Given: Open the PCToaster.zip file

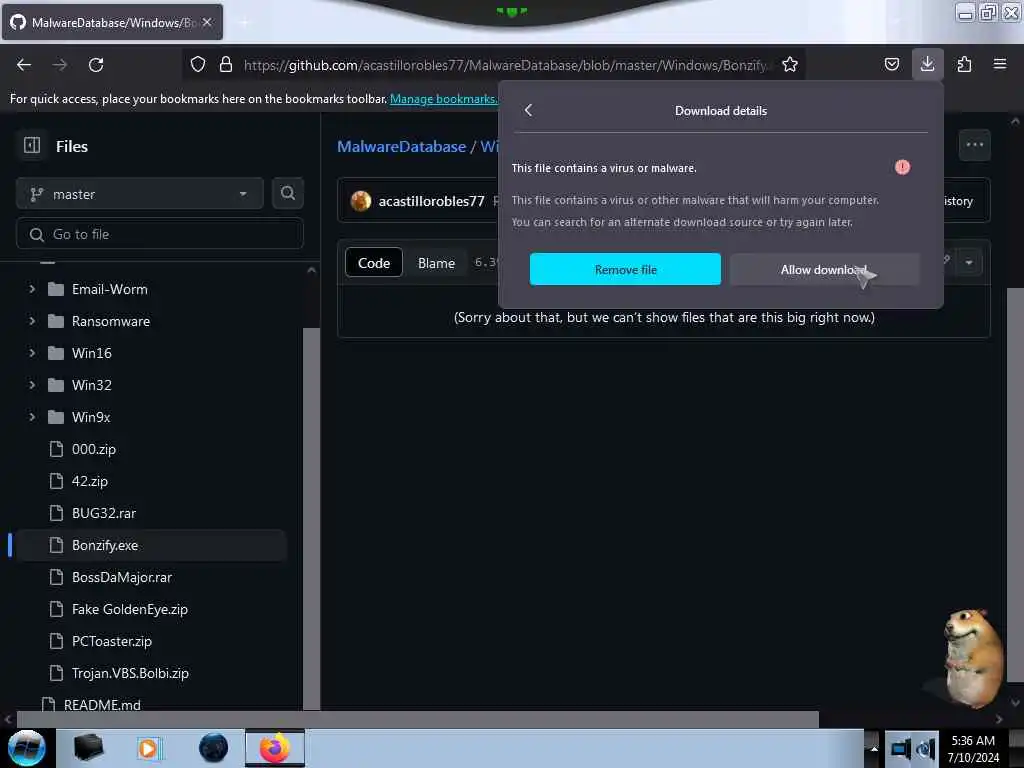Looking at the screenshot, I should (x=112, y=641).
